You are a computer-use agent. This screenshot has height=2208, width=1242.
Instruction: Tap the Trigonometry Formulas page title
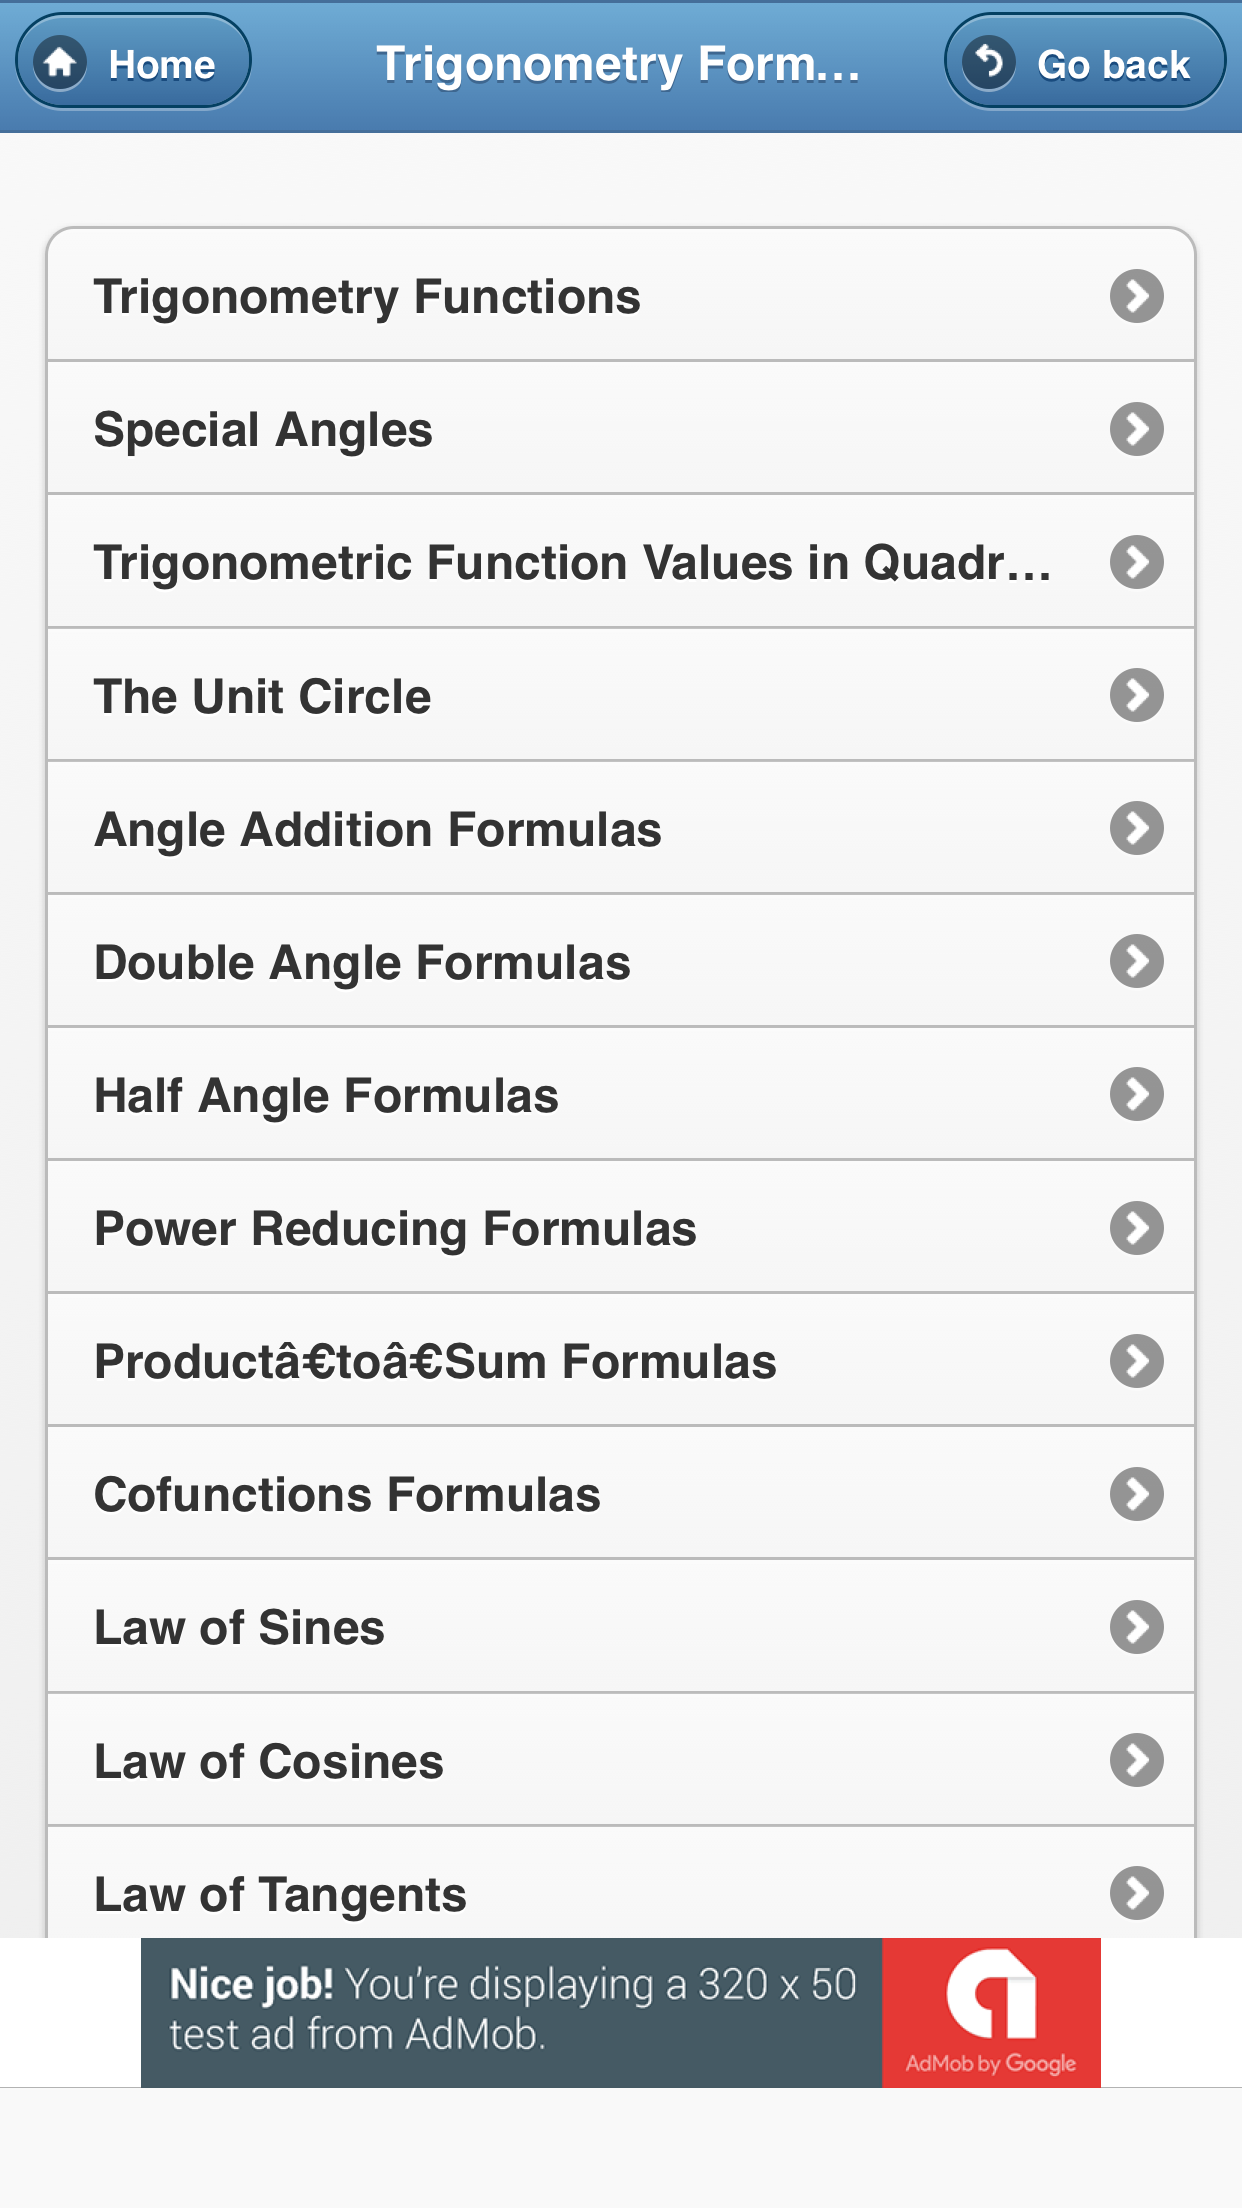(x=618, y=64)
